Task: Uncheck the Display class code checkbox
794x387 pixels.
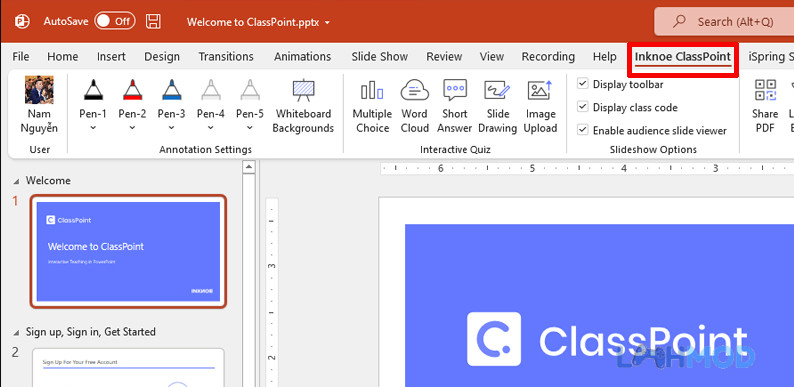Action: point(583,107)
